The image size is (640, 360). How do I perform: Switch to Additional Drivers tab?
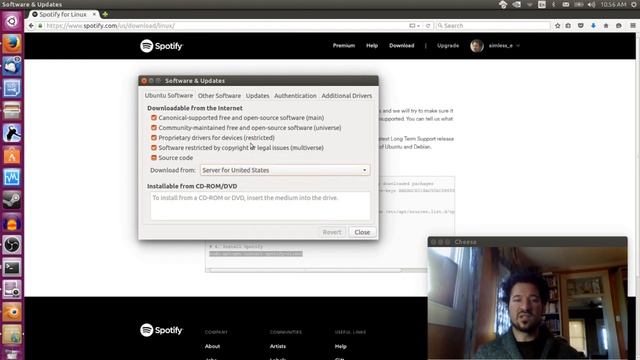[347, 96]
